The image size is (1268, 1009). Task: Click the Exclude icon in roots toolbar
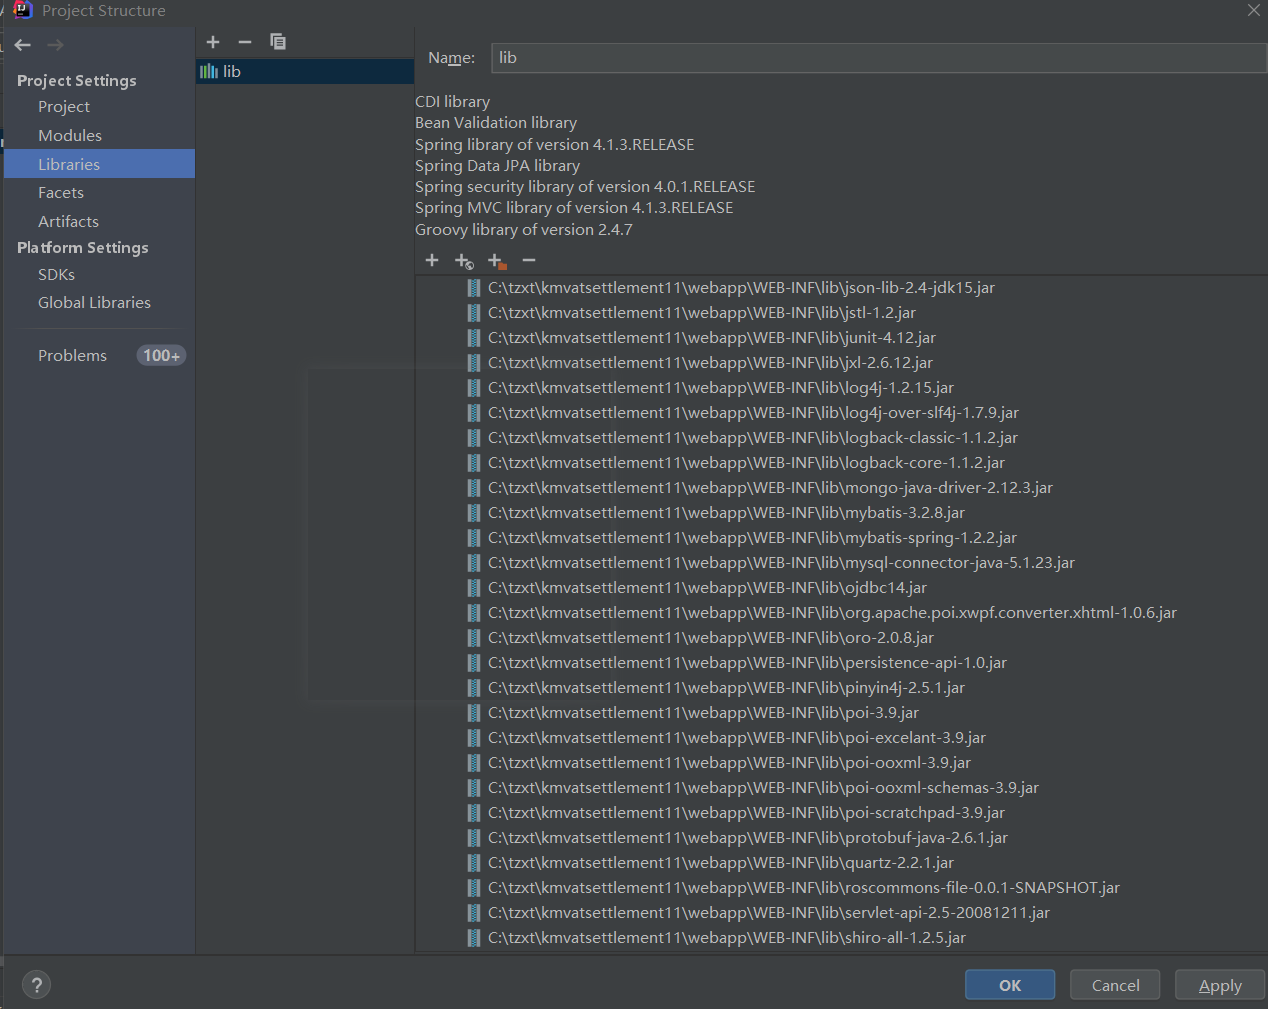(x=497, y=261)
